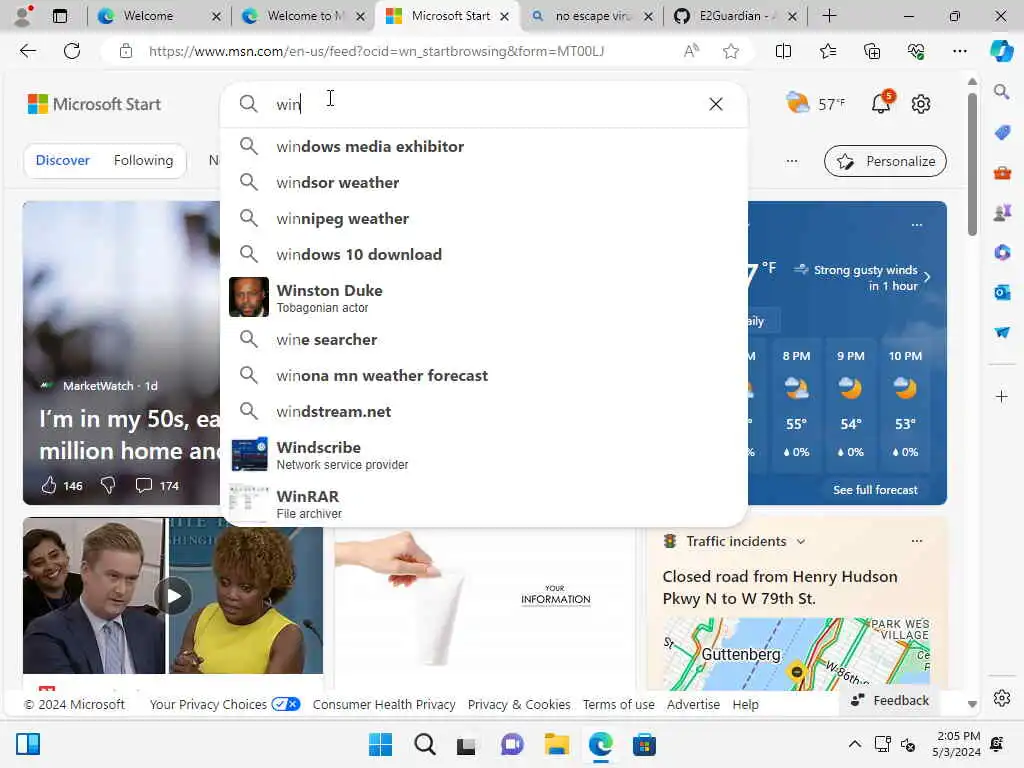Switch to the Discover tab
Image resolution: width=1024 pixels, height=768 pixels.
tap(63, 161)
